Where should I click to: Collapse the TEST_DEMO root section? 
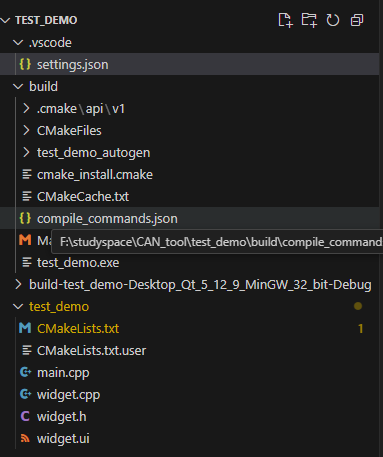pyautogui.click(x=5, y=20)
